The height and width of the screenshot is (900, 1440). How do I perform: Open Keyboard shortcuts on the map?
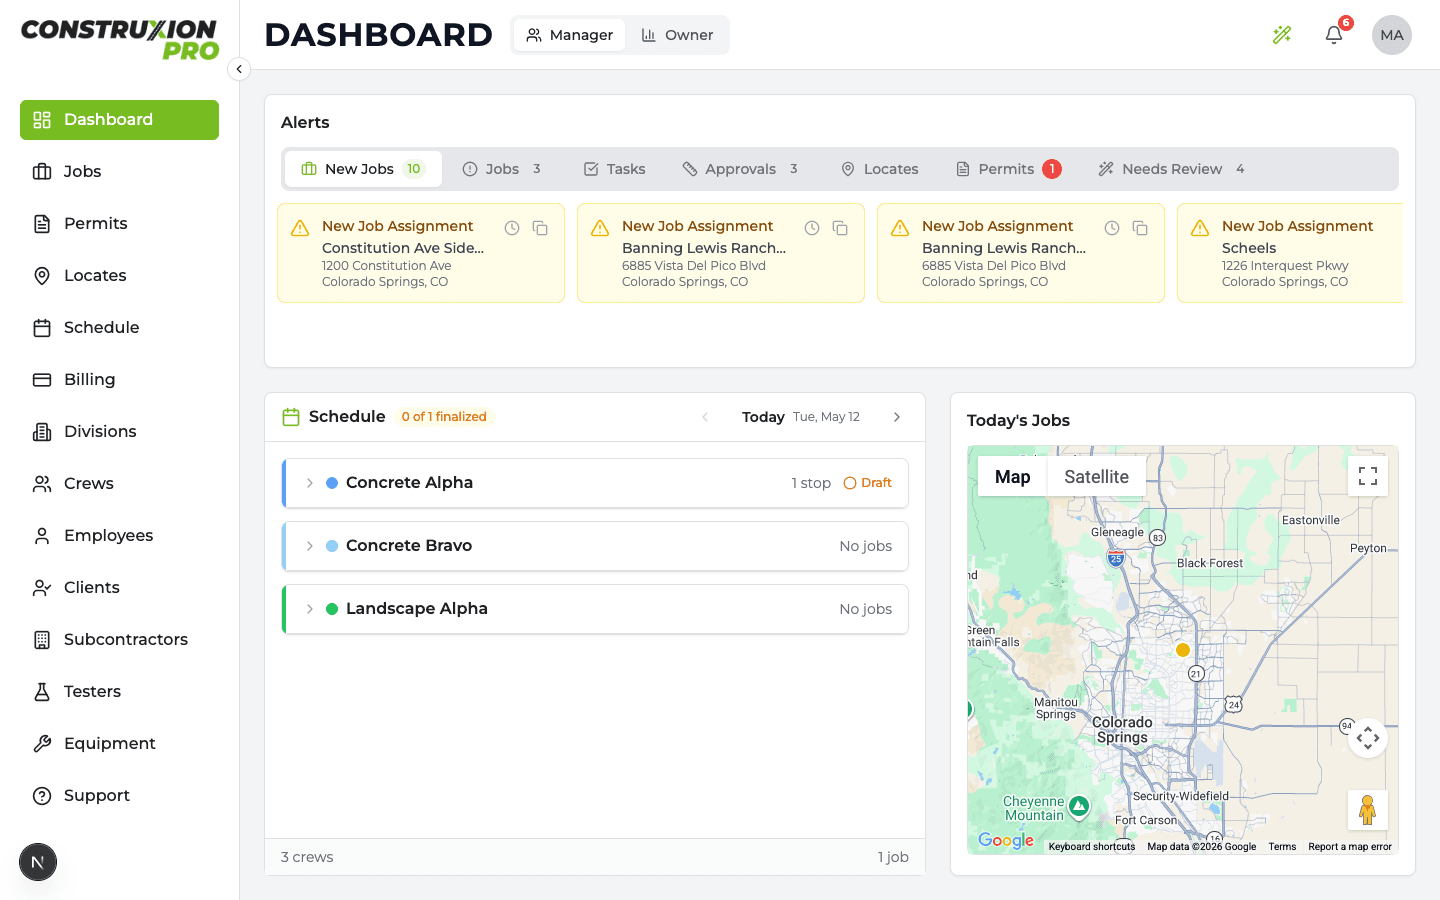click(1092, 847)
